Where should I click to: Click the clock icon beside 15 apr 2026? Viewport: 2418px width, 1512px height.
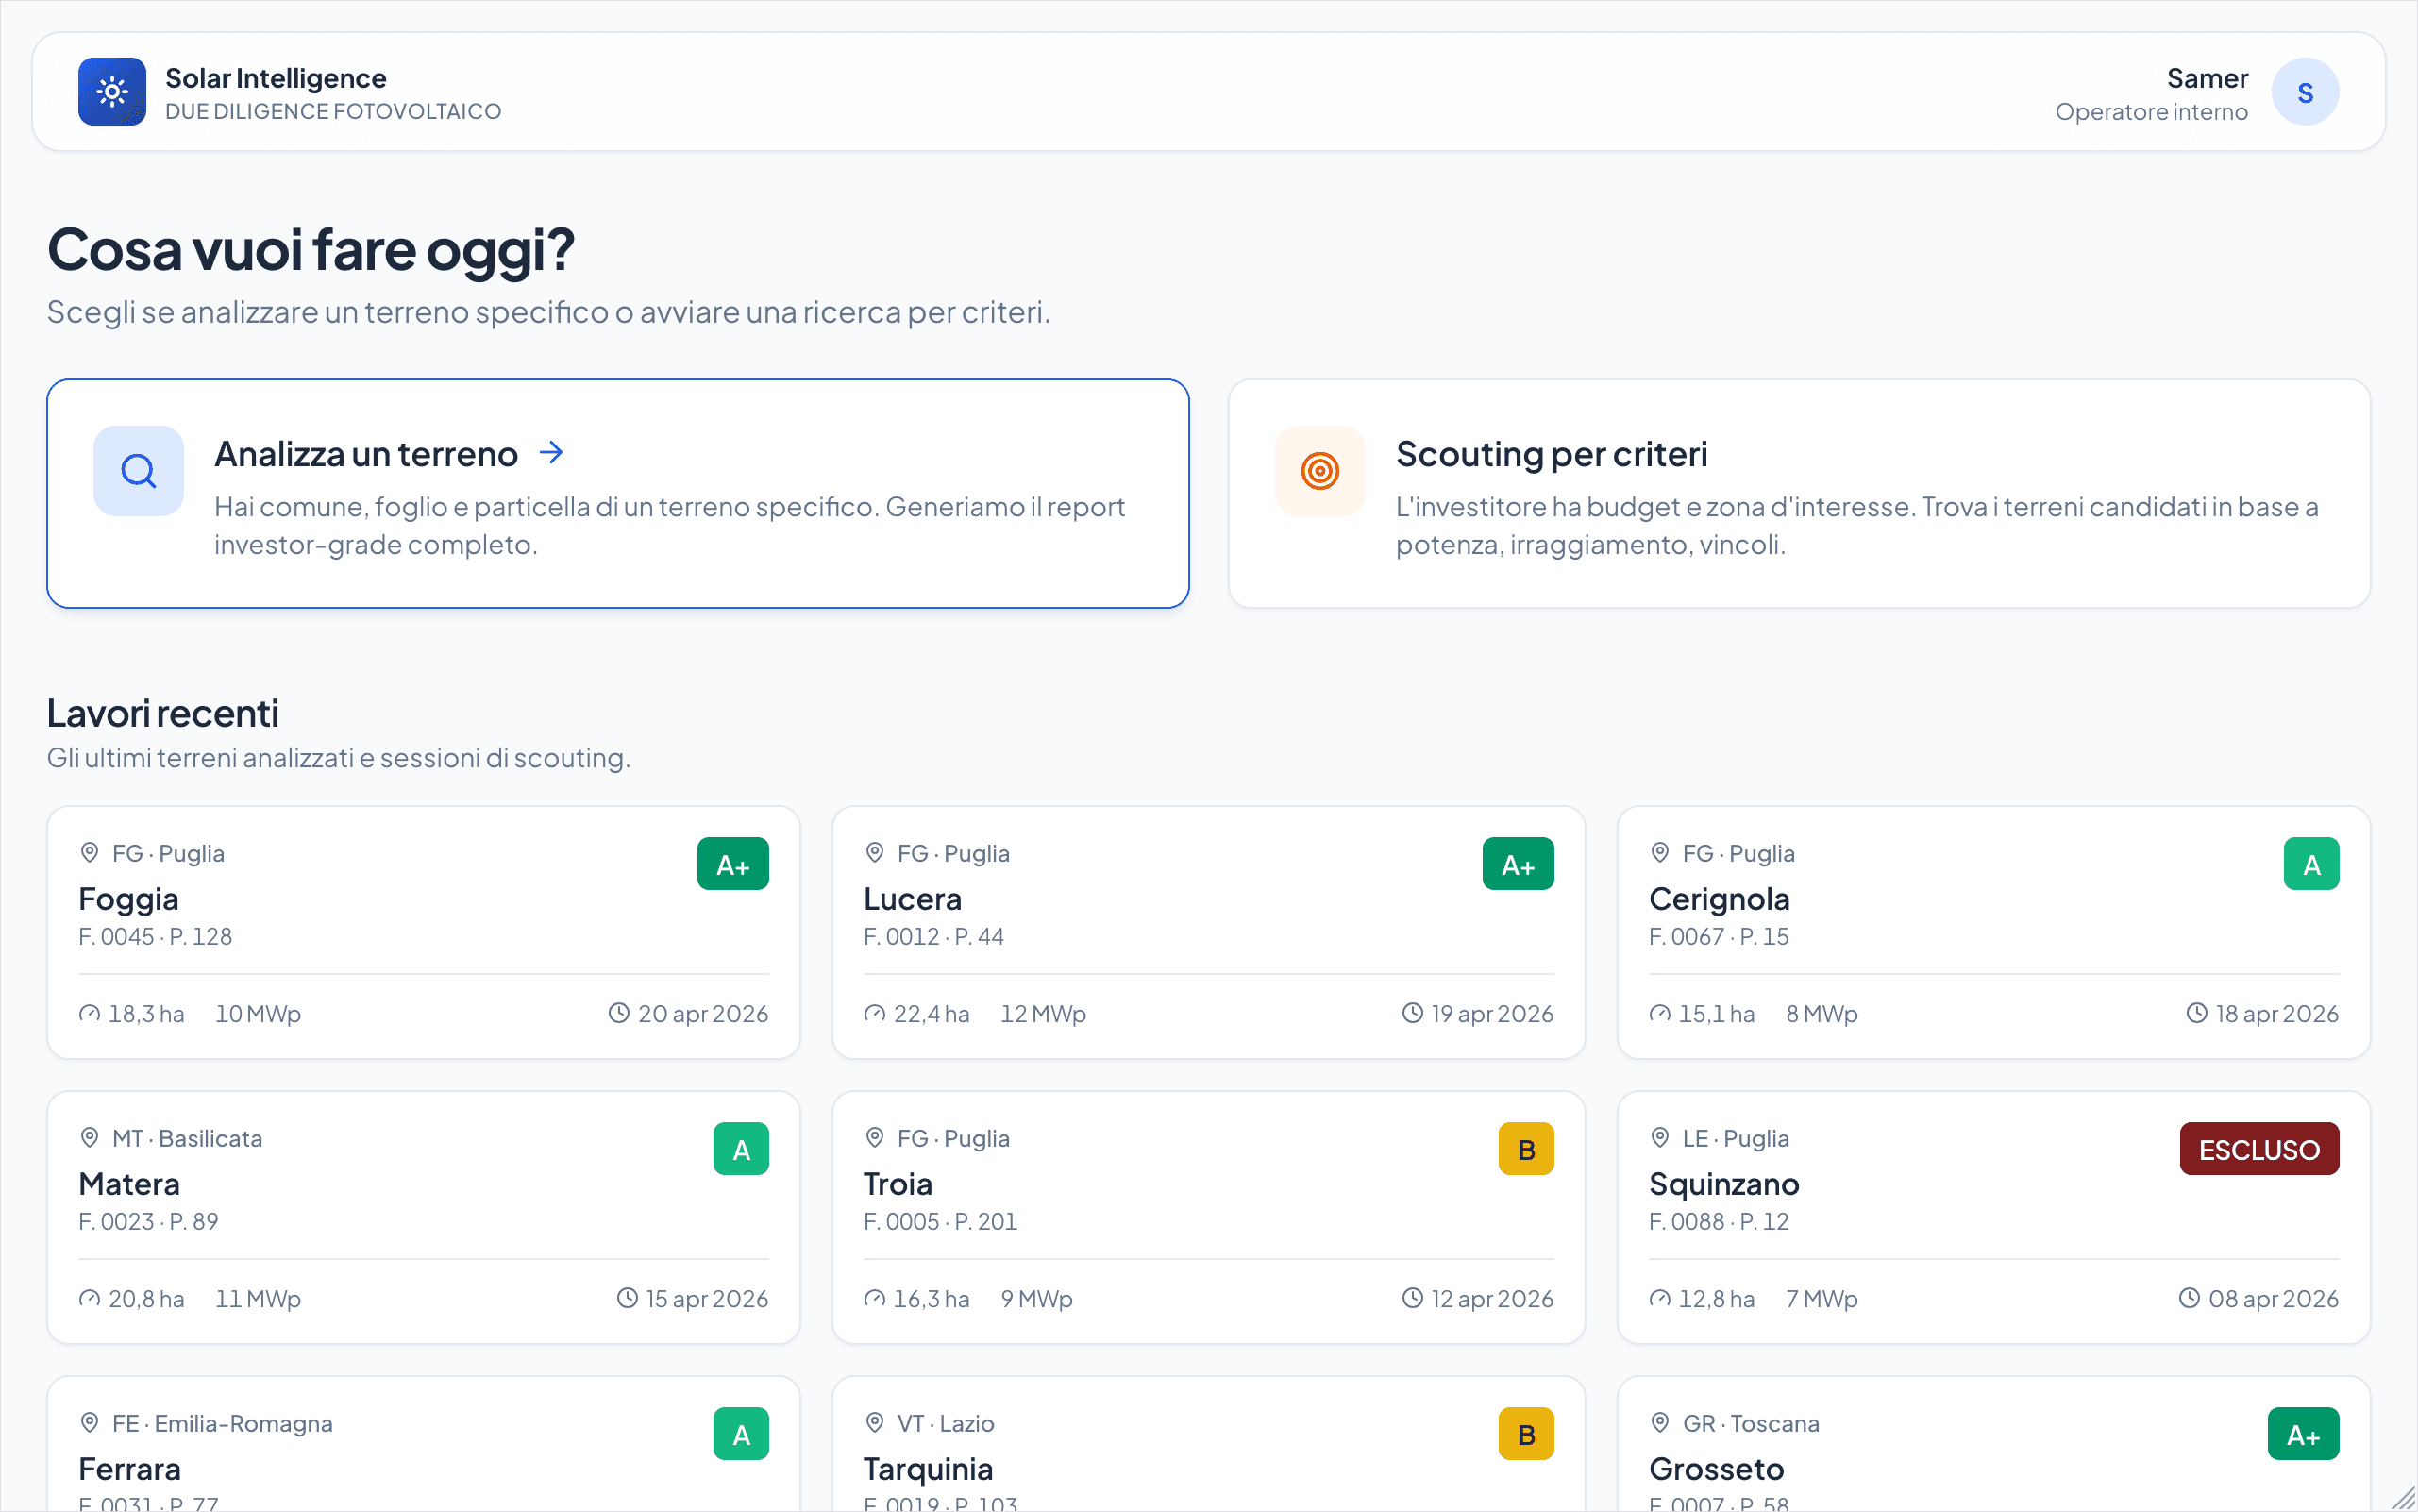tap(627, 1298)
